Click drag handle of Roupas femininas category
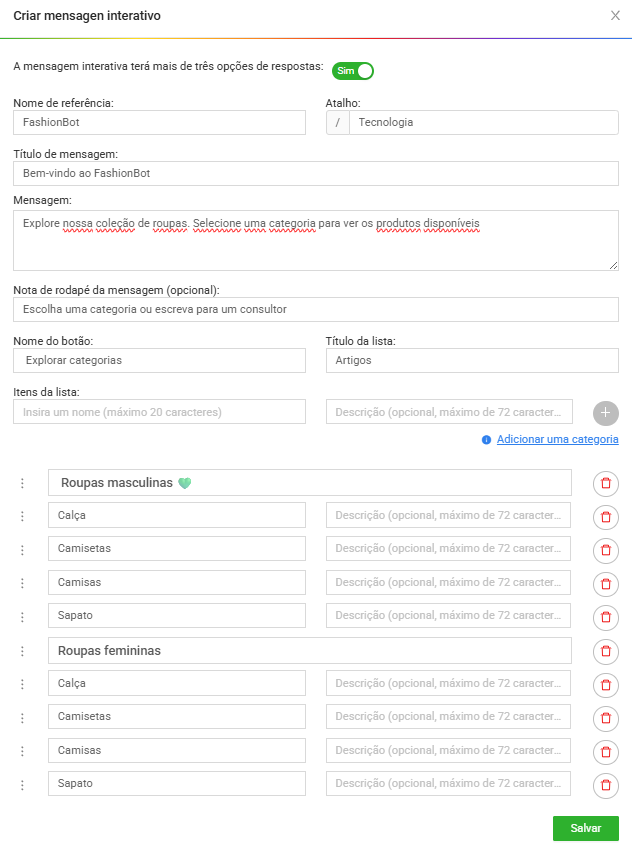Screen dimensions: 632x847 [x=22, y=651]
